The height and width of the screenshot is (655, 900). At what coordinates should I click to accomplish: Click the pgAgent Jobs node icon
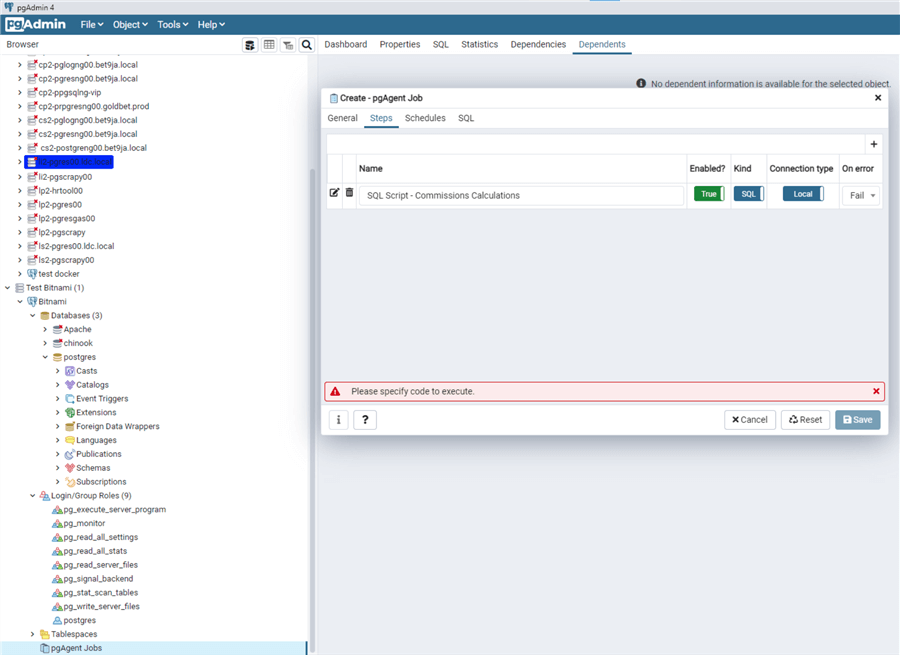point(45,648)
